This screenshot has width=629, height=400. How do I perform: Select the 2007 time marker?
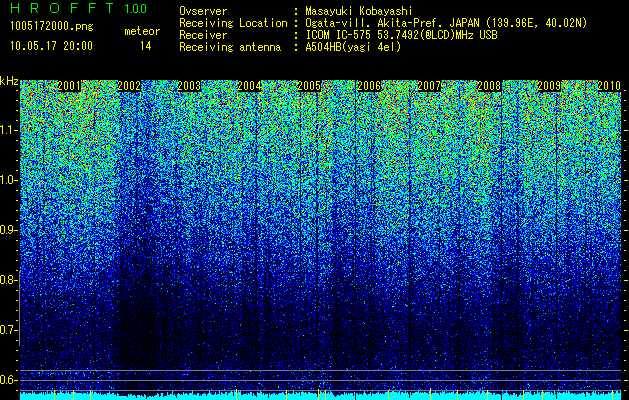click(429, 86)
